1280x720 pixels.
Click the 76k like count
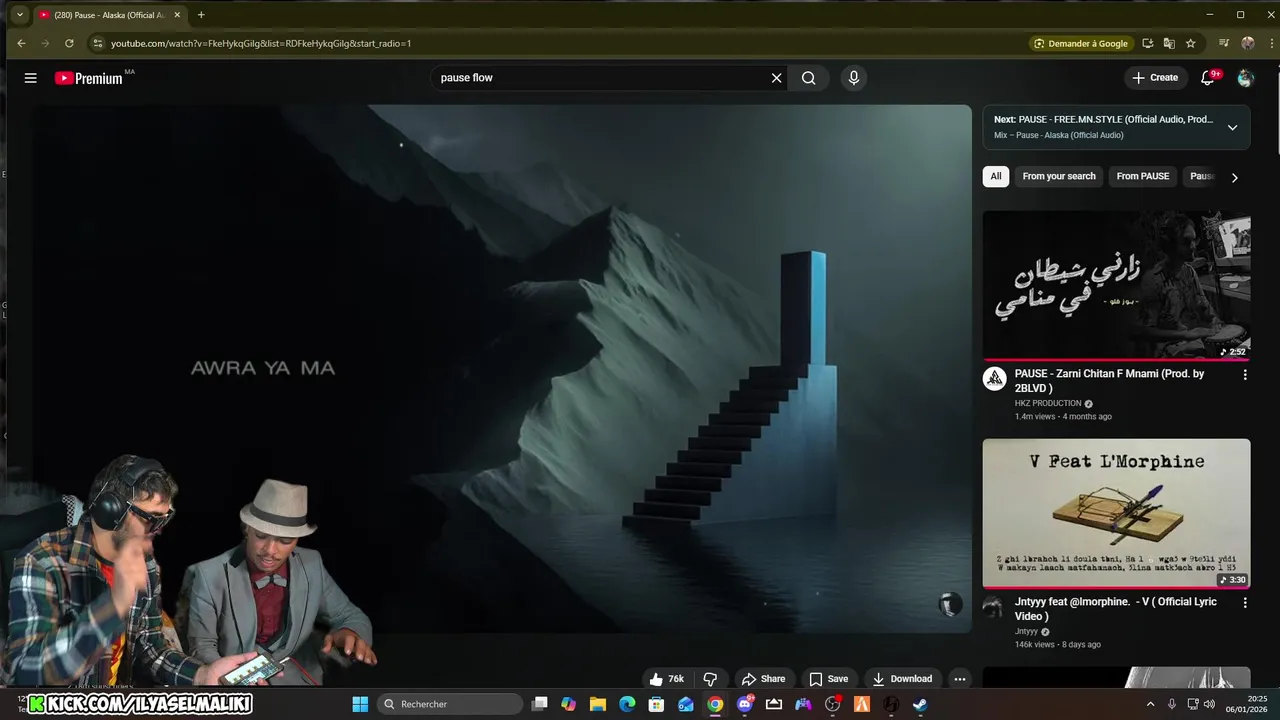[x=676, y=679]
